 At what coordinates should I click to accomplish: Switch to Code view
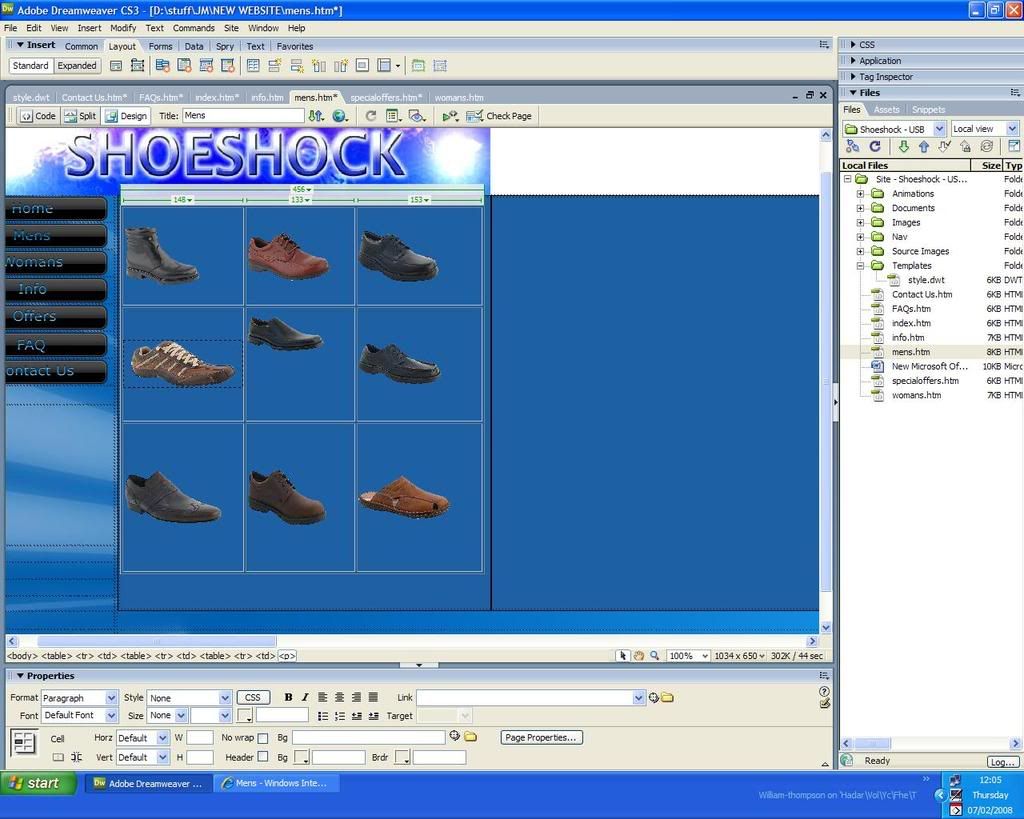(x=39, y=116)
